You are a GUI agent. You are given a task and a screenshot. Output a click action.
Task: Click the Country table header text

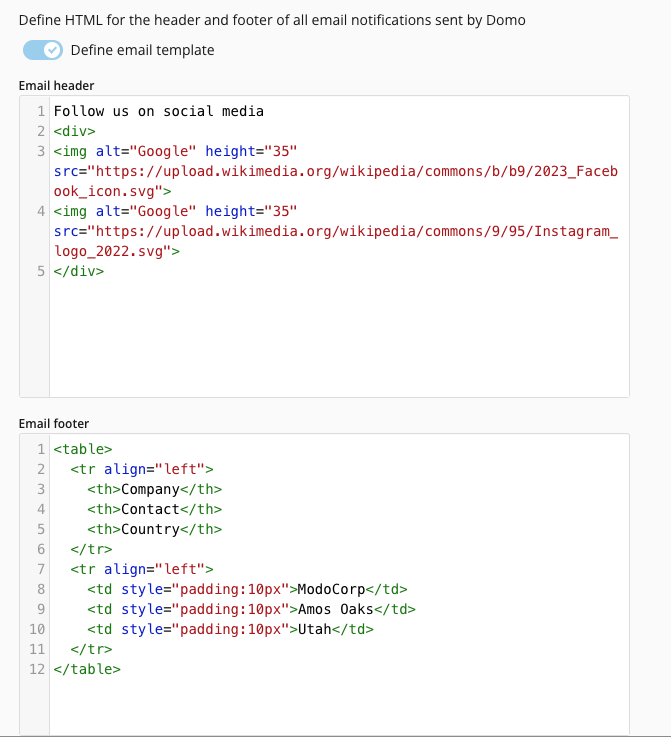click(150, 529)
